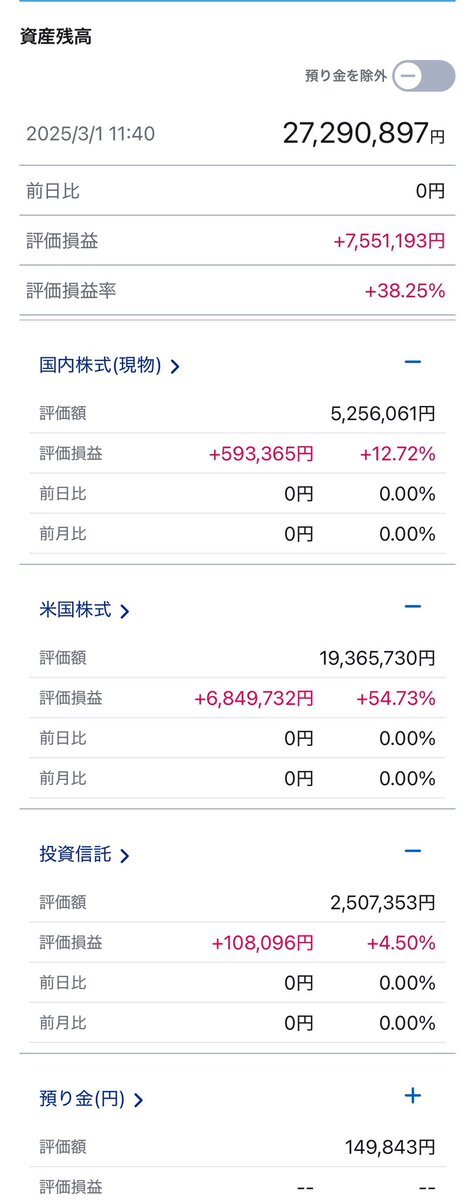Click the chevron next to 預り金(円)
Screen dimensions: 475x1200
point(138,1100)
